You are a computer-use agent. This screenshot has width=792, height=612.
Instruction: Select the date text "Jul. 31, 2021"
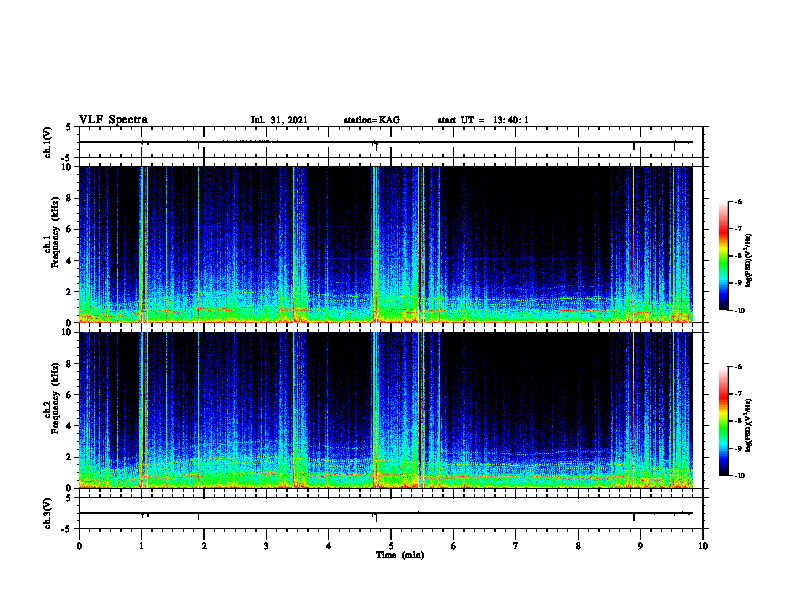[x=279, y=120]
